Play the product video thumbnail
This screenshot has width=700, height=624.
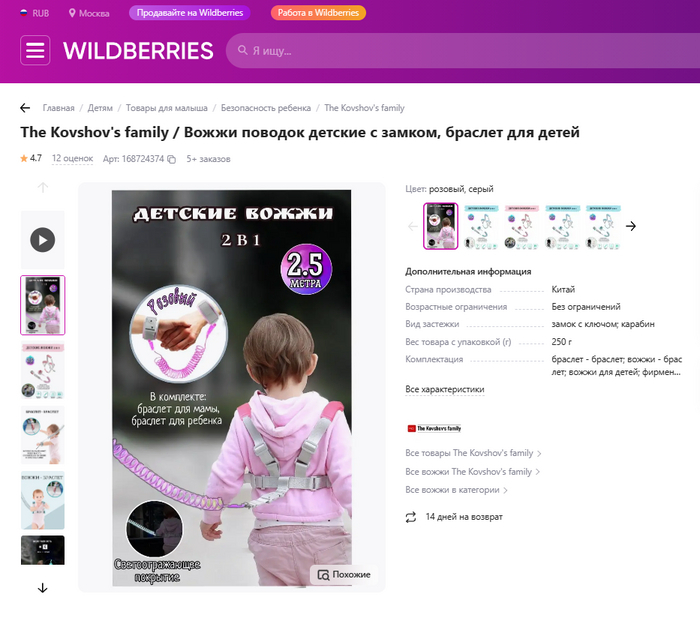[43, 240]
